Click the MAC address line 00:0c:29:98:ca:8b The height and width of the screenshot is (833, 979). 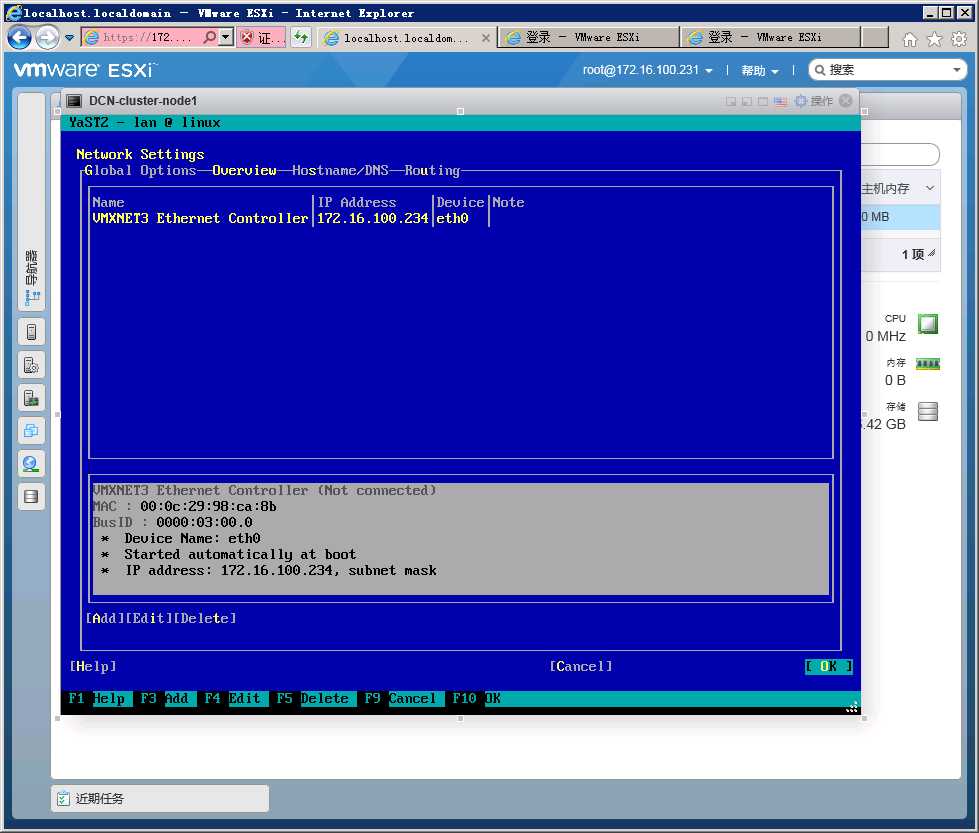point(184,506)
